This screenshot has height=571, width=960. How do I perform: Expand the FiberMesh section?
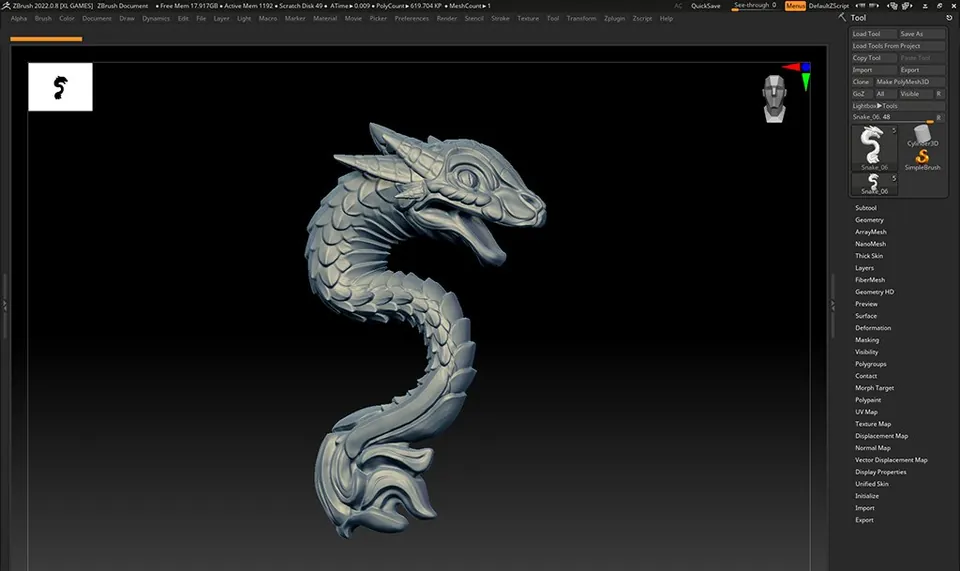[x=869, y=280]
